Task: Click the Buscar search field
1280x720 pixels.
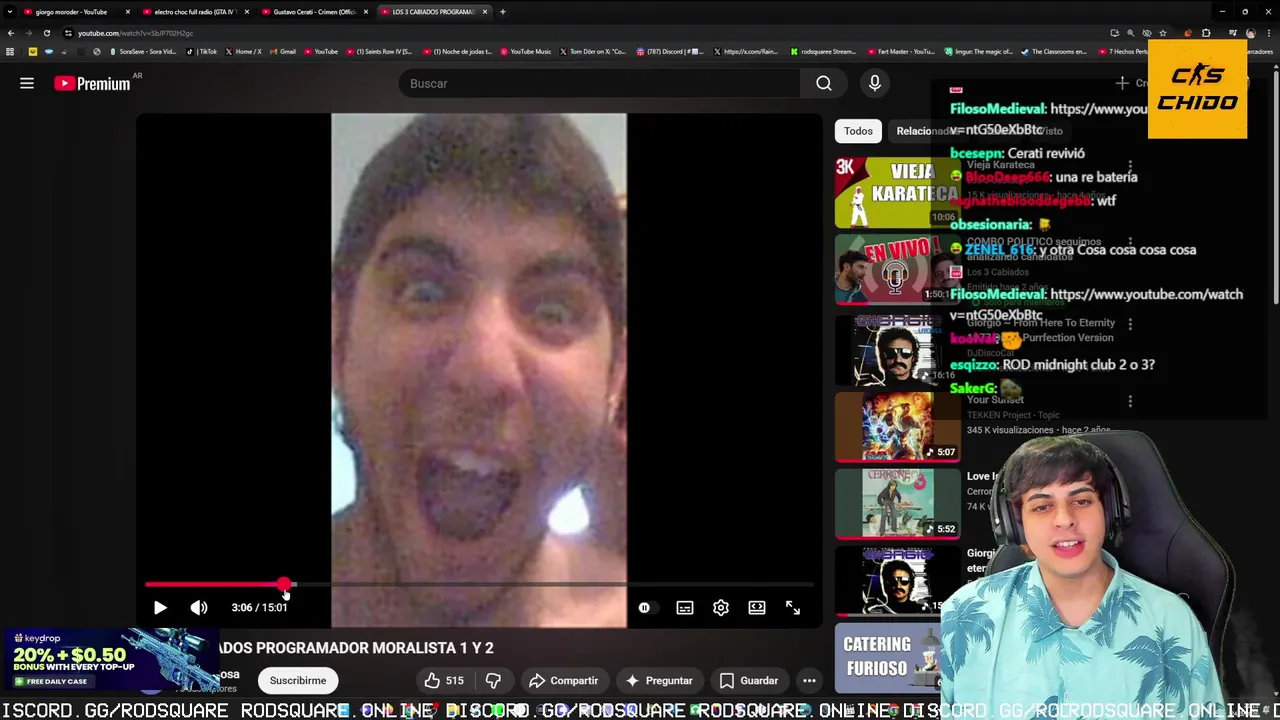Action: tap(598, 83)
